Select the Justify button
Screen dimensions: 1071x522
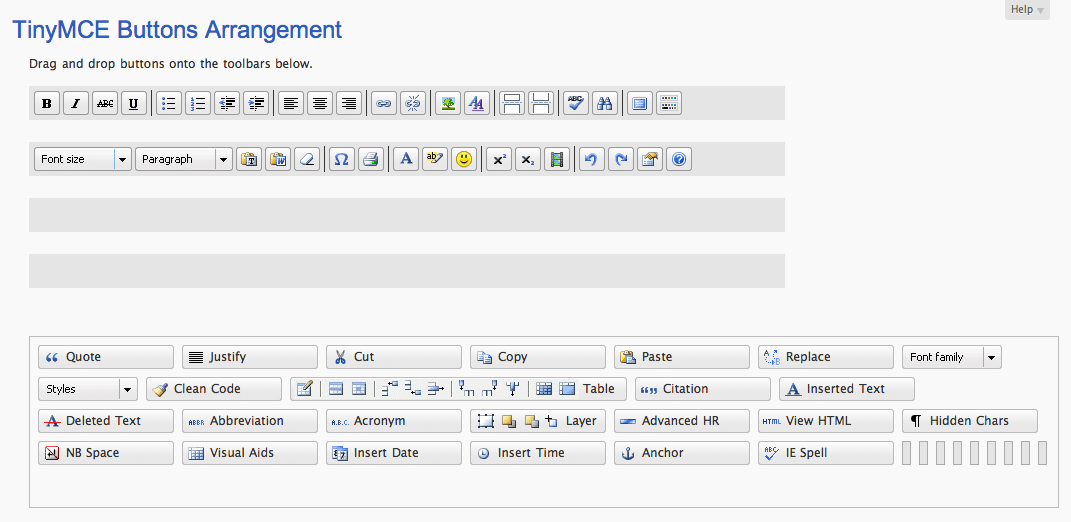[x=250, y=357]
